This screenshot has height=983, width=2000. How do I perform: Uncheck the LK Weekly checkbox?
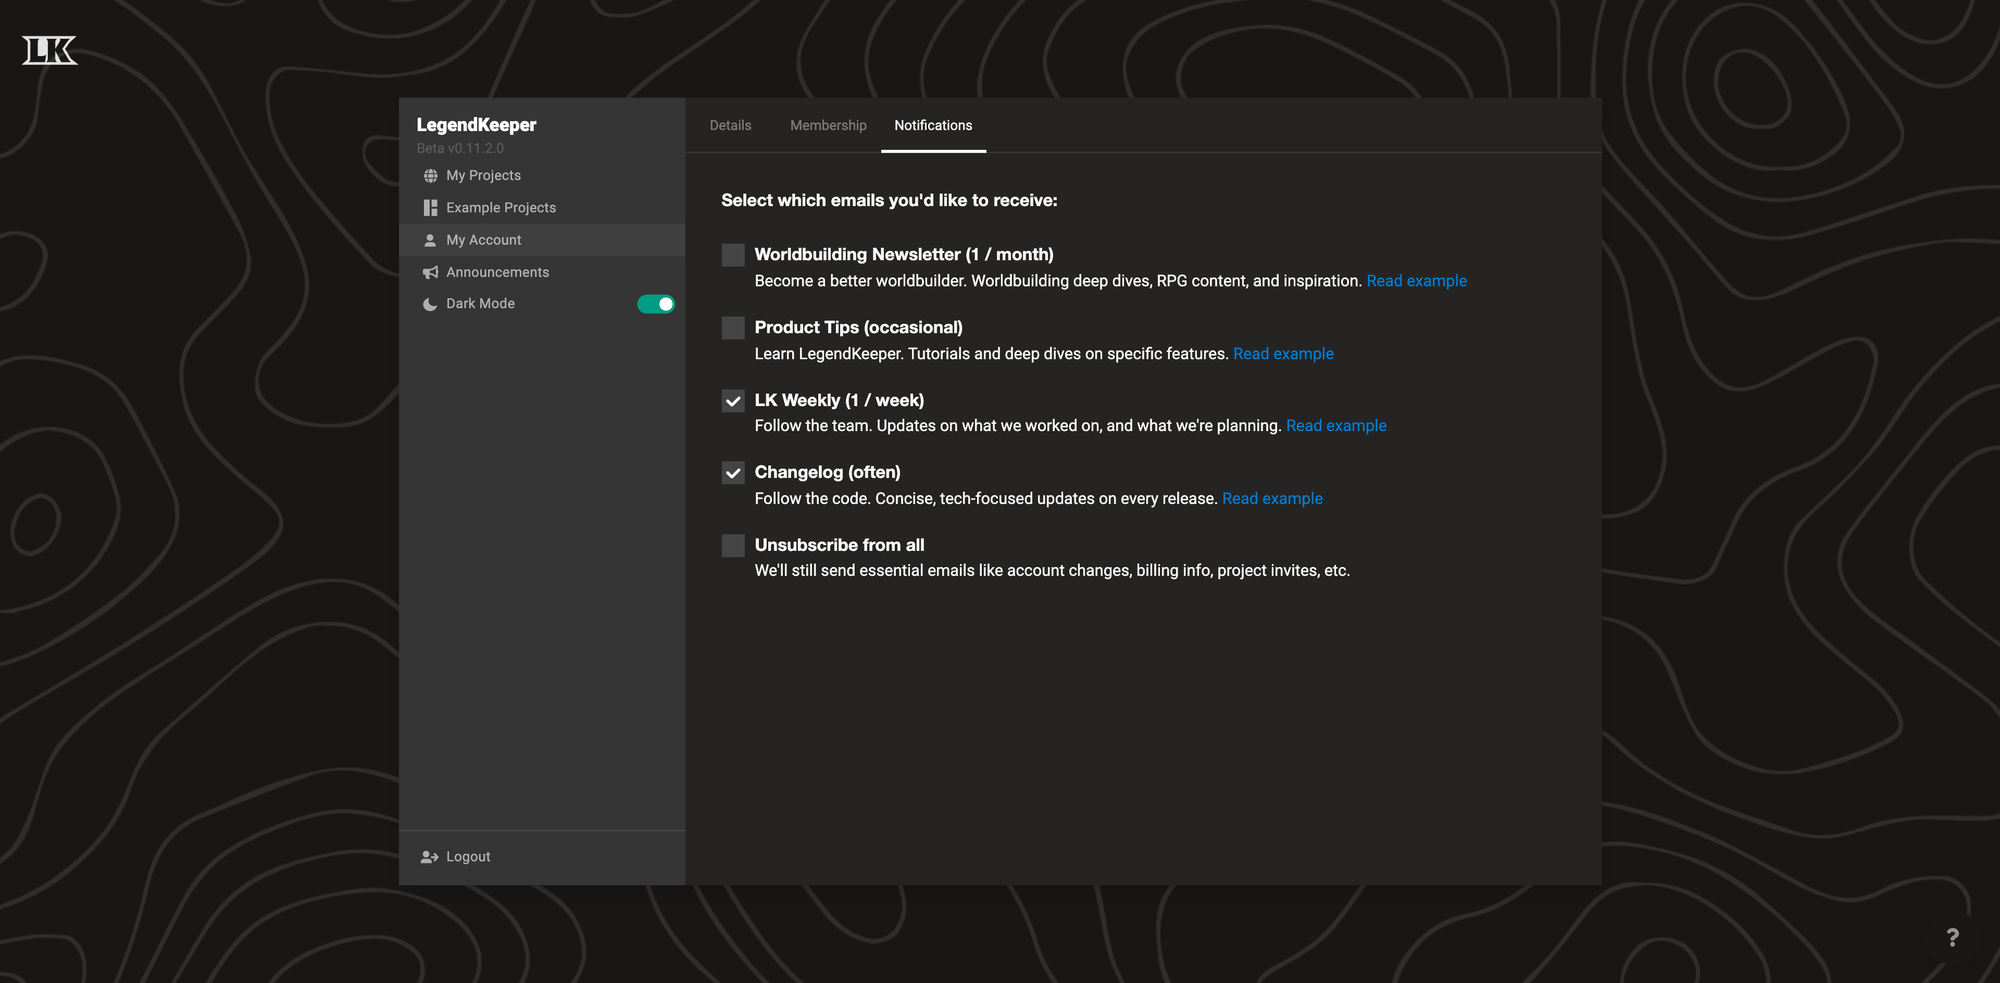pyautogui.click(x=733, y=401)
